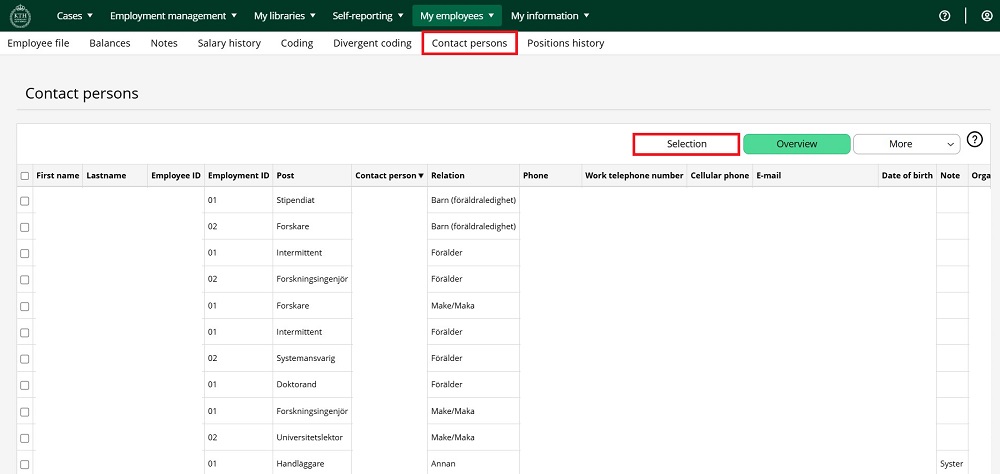Click help icon next to More dropdown

(x=975, y=140)
